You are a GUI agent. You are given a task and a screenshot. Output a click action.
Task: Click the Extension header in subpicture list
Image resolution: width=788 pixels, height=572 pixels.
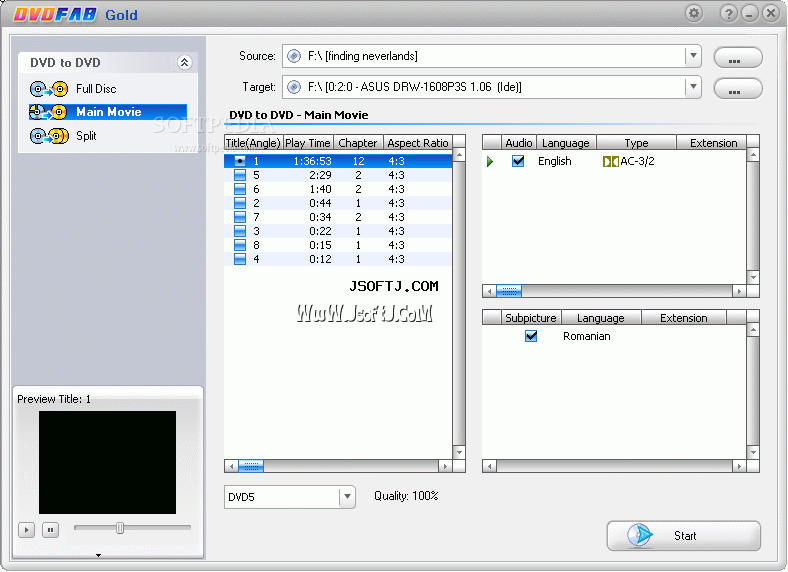pyautogui.click(x=683, y=318)
